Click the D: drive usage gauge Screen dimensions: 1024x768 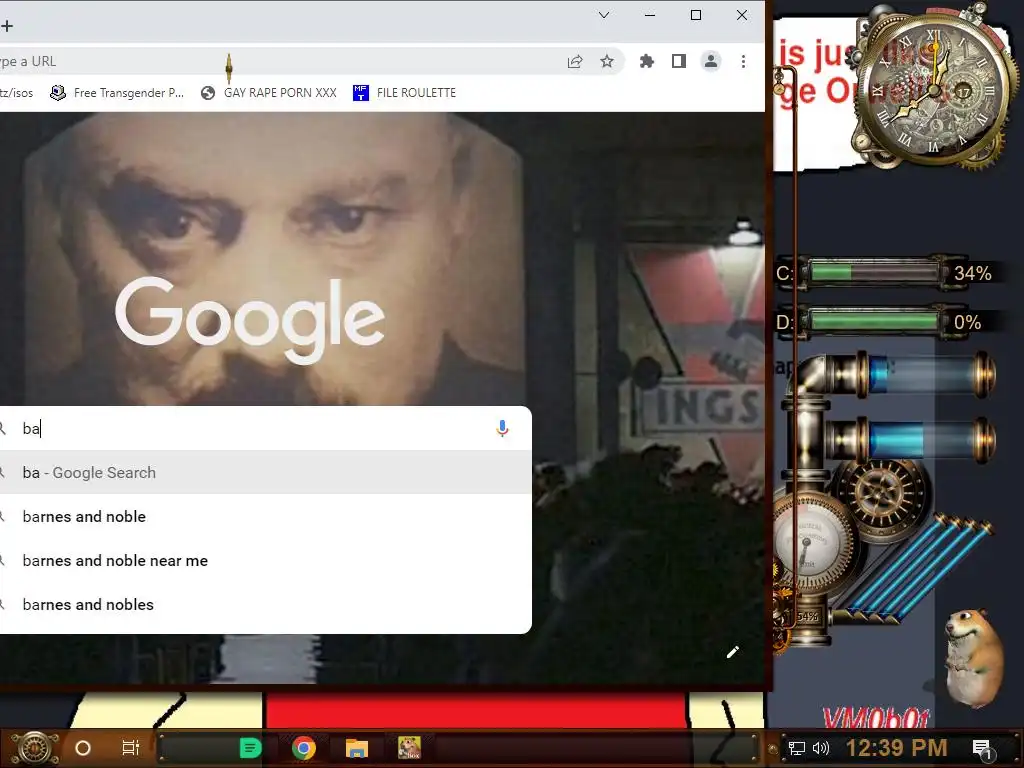pos(874,321)
